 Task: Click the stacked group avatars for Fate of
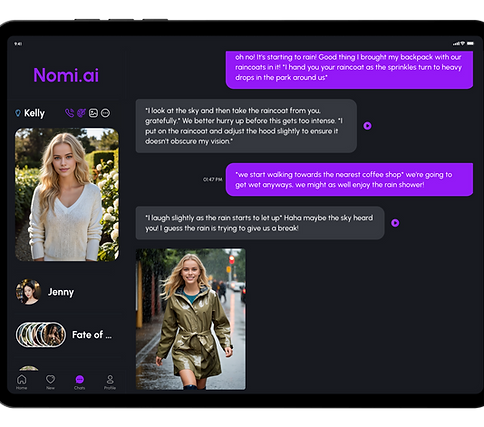41,335
